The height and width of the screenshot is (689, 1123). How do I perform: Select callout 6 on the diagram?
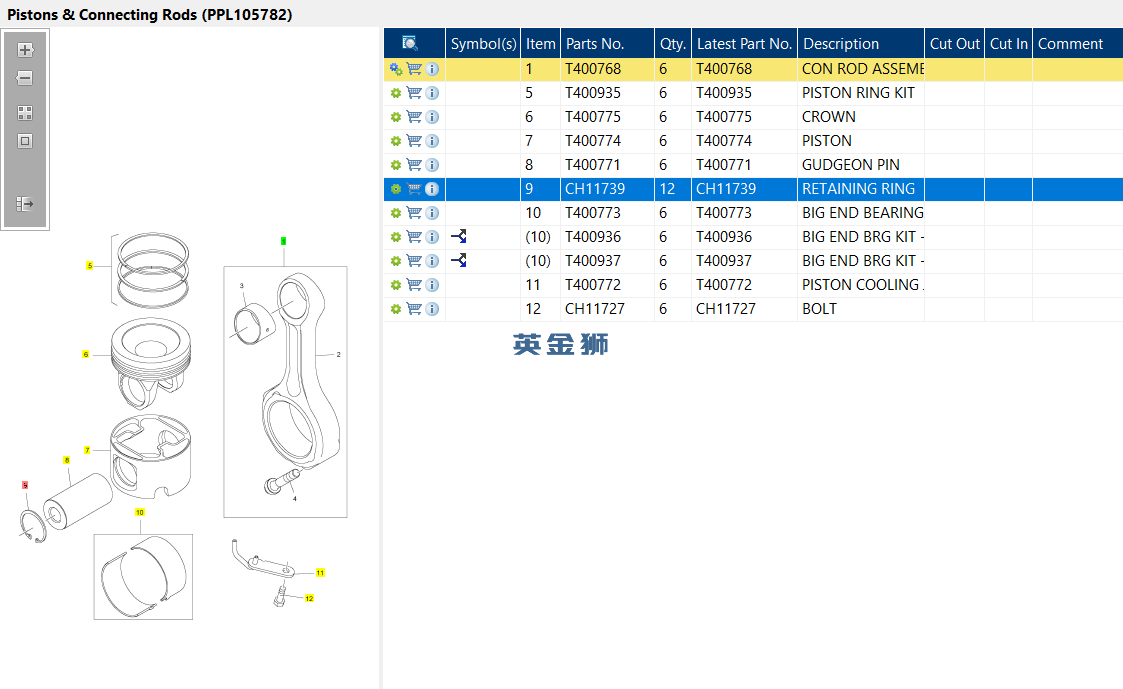click(86, 355)
